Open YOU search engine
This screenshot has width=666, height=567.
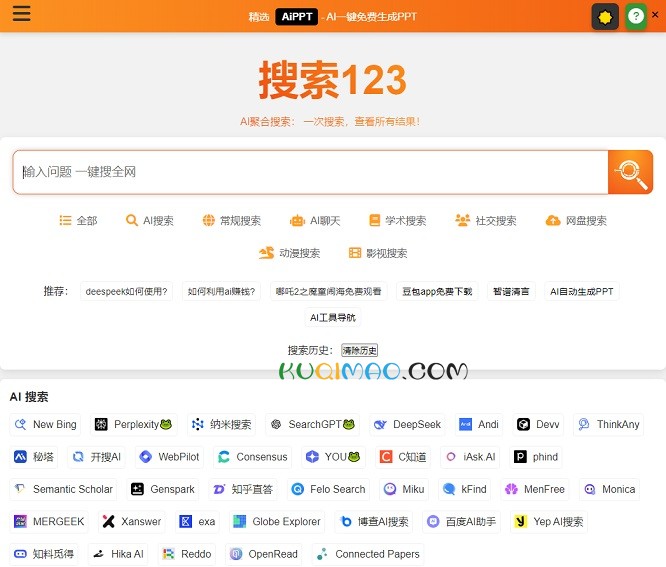click(333, 457)
